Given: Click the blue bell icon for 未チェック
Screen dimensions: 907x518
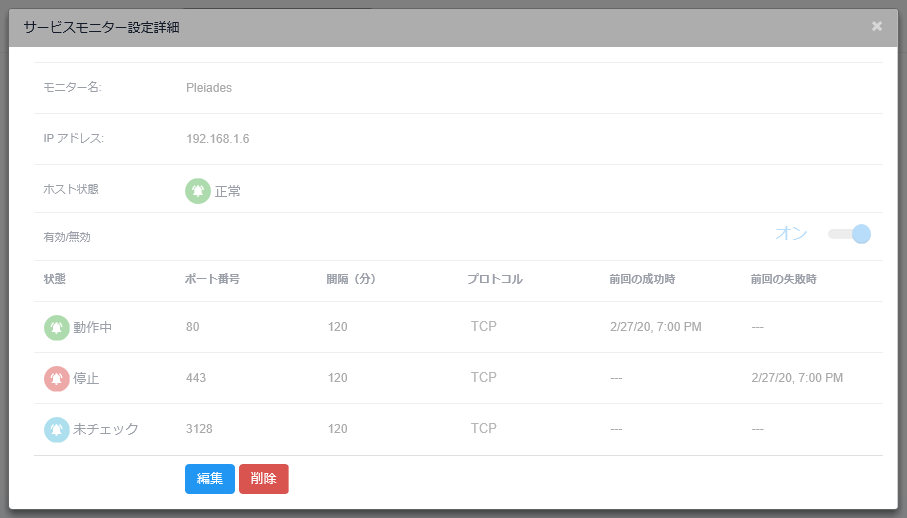Looking at the screenshot, I should coord(57,429).
